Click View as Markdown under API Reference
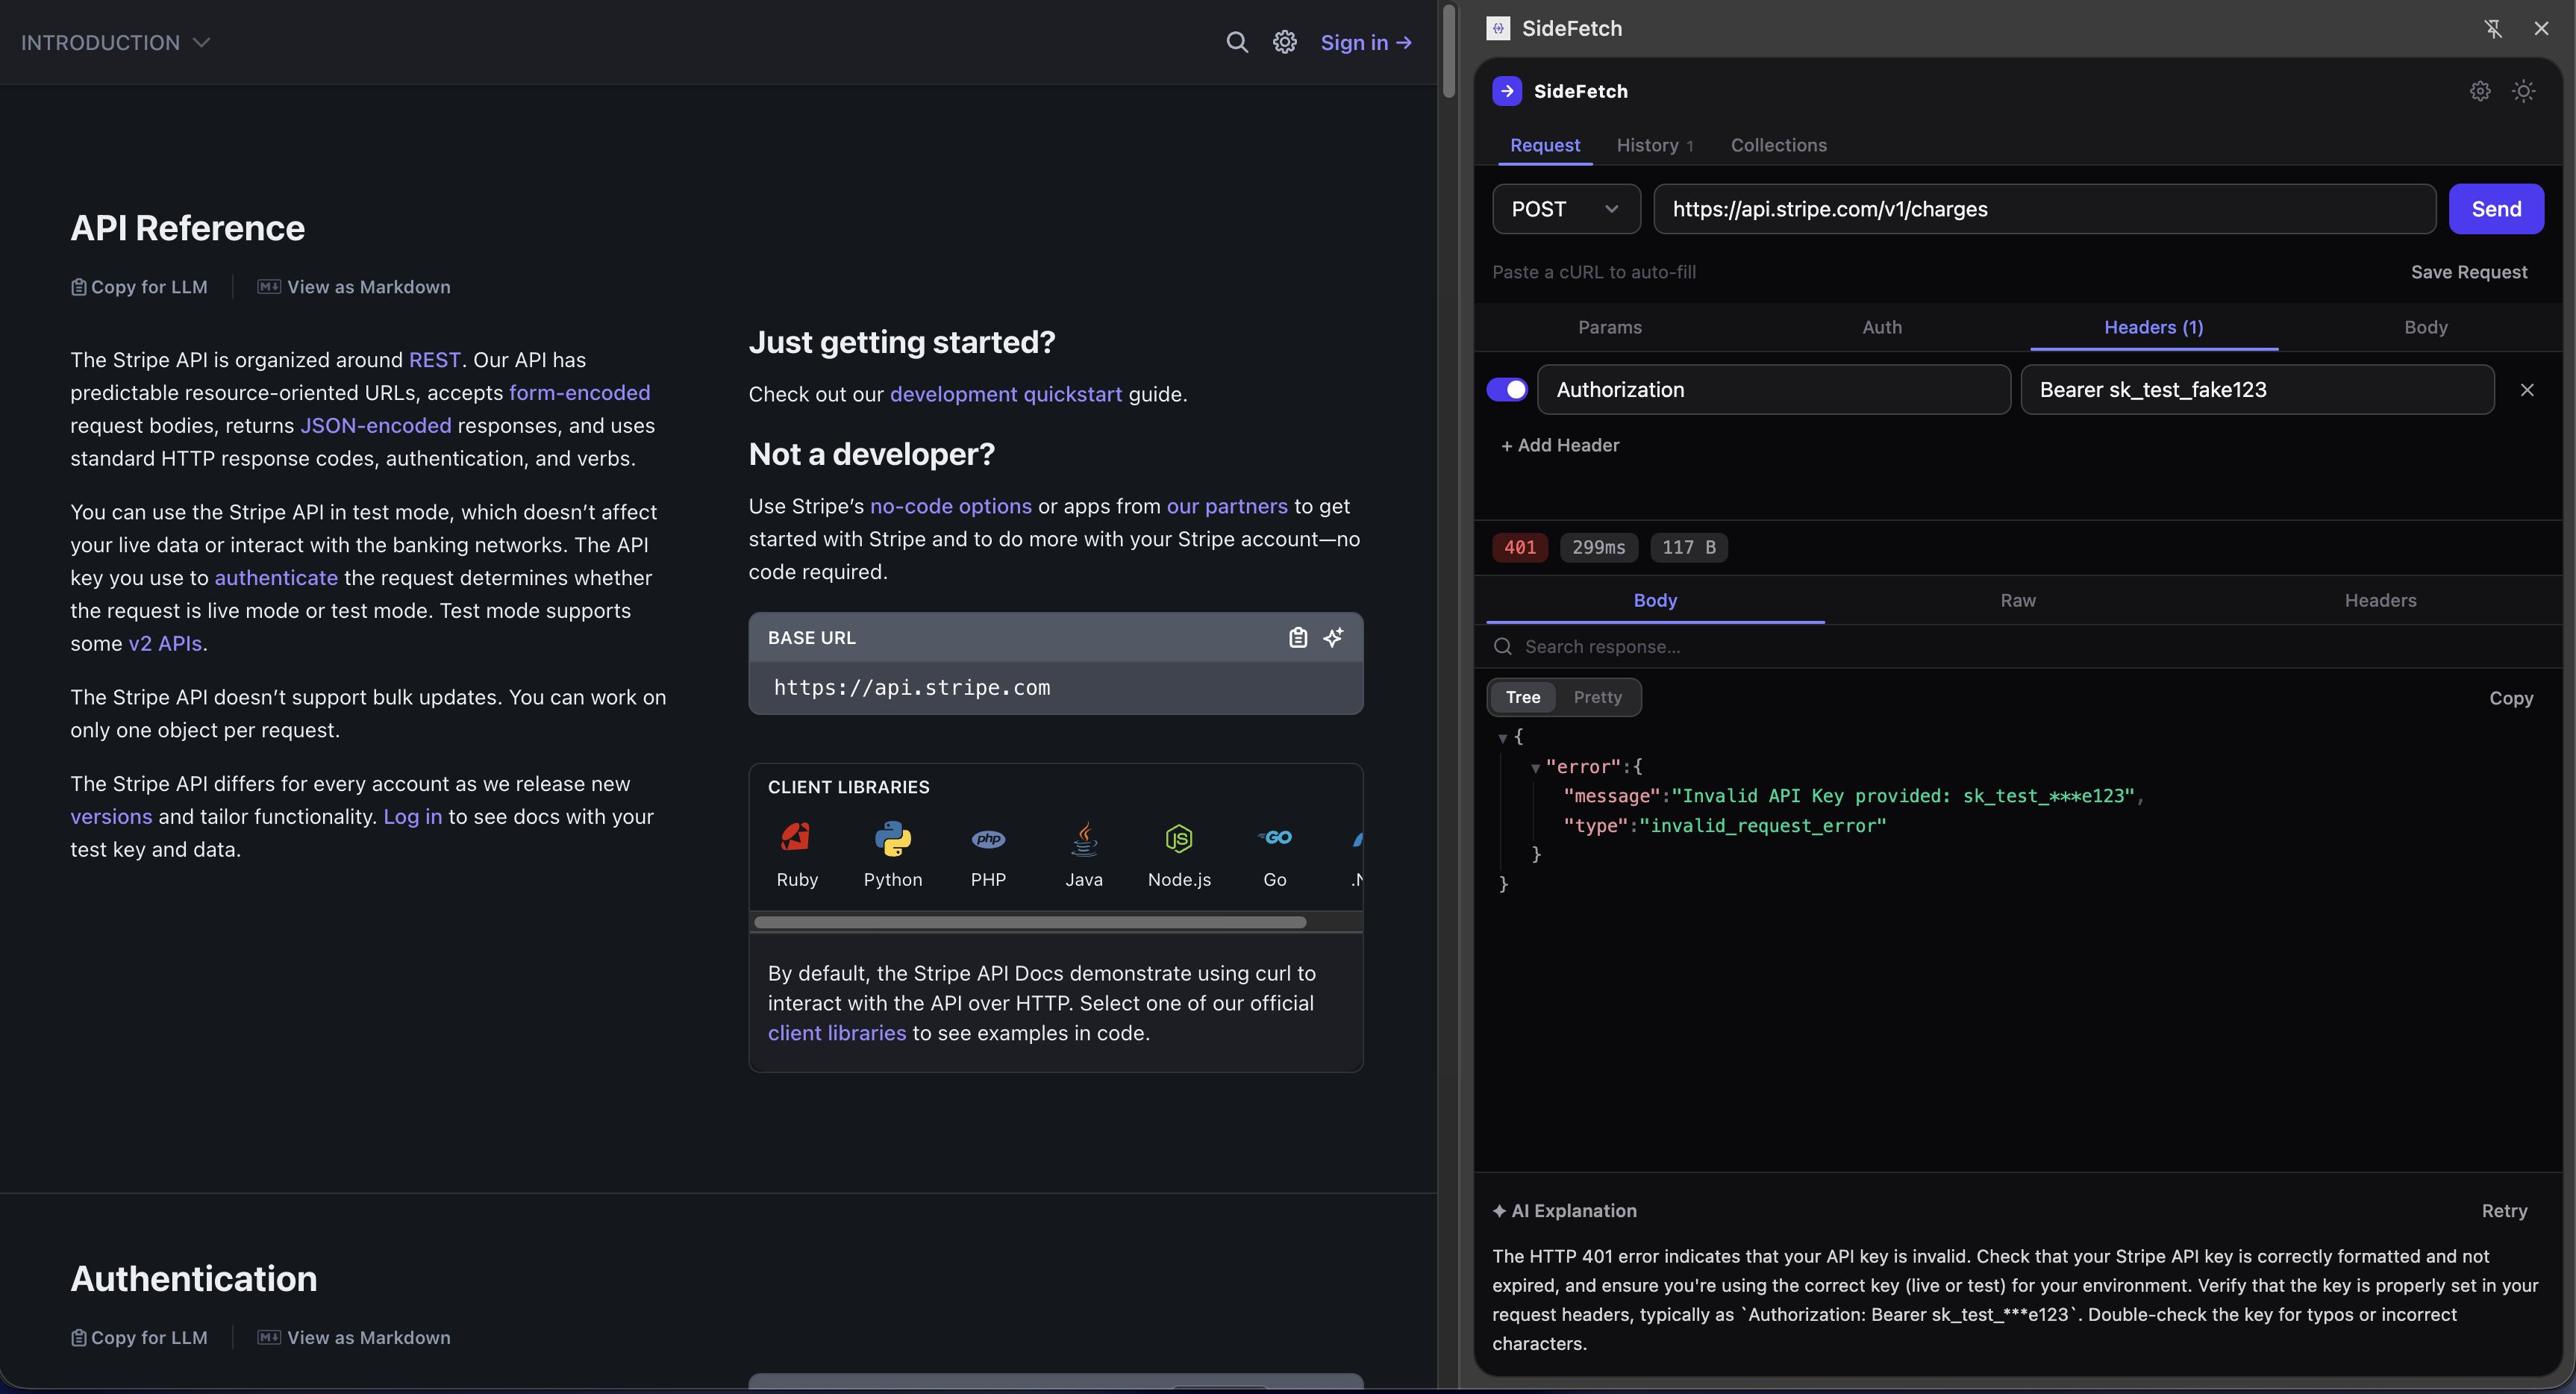The width and height of the screenshot is (2576, 1394). [x=354, y=287]
